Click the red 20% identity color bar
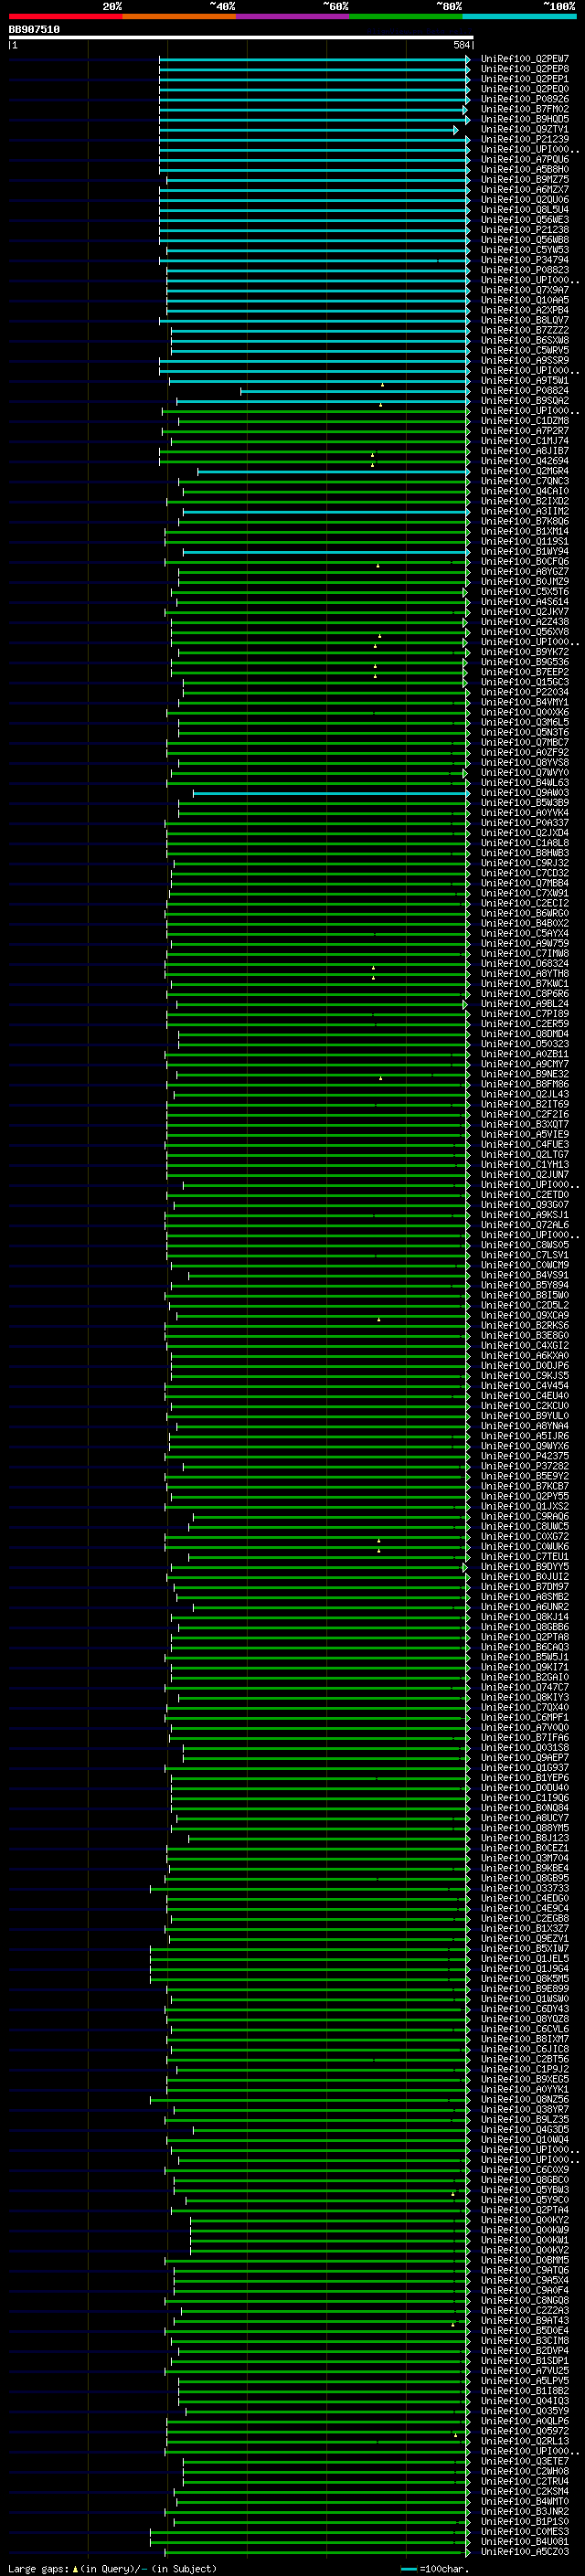The width and height of the screenshot is (585, 2576). (65, 16)
